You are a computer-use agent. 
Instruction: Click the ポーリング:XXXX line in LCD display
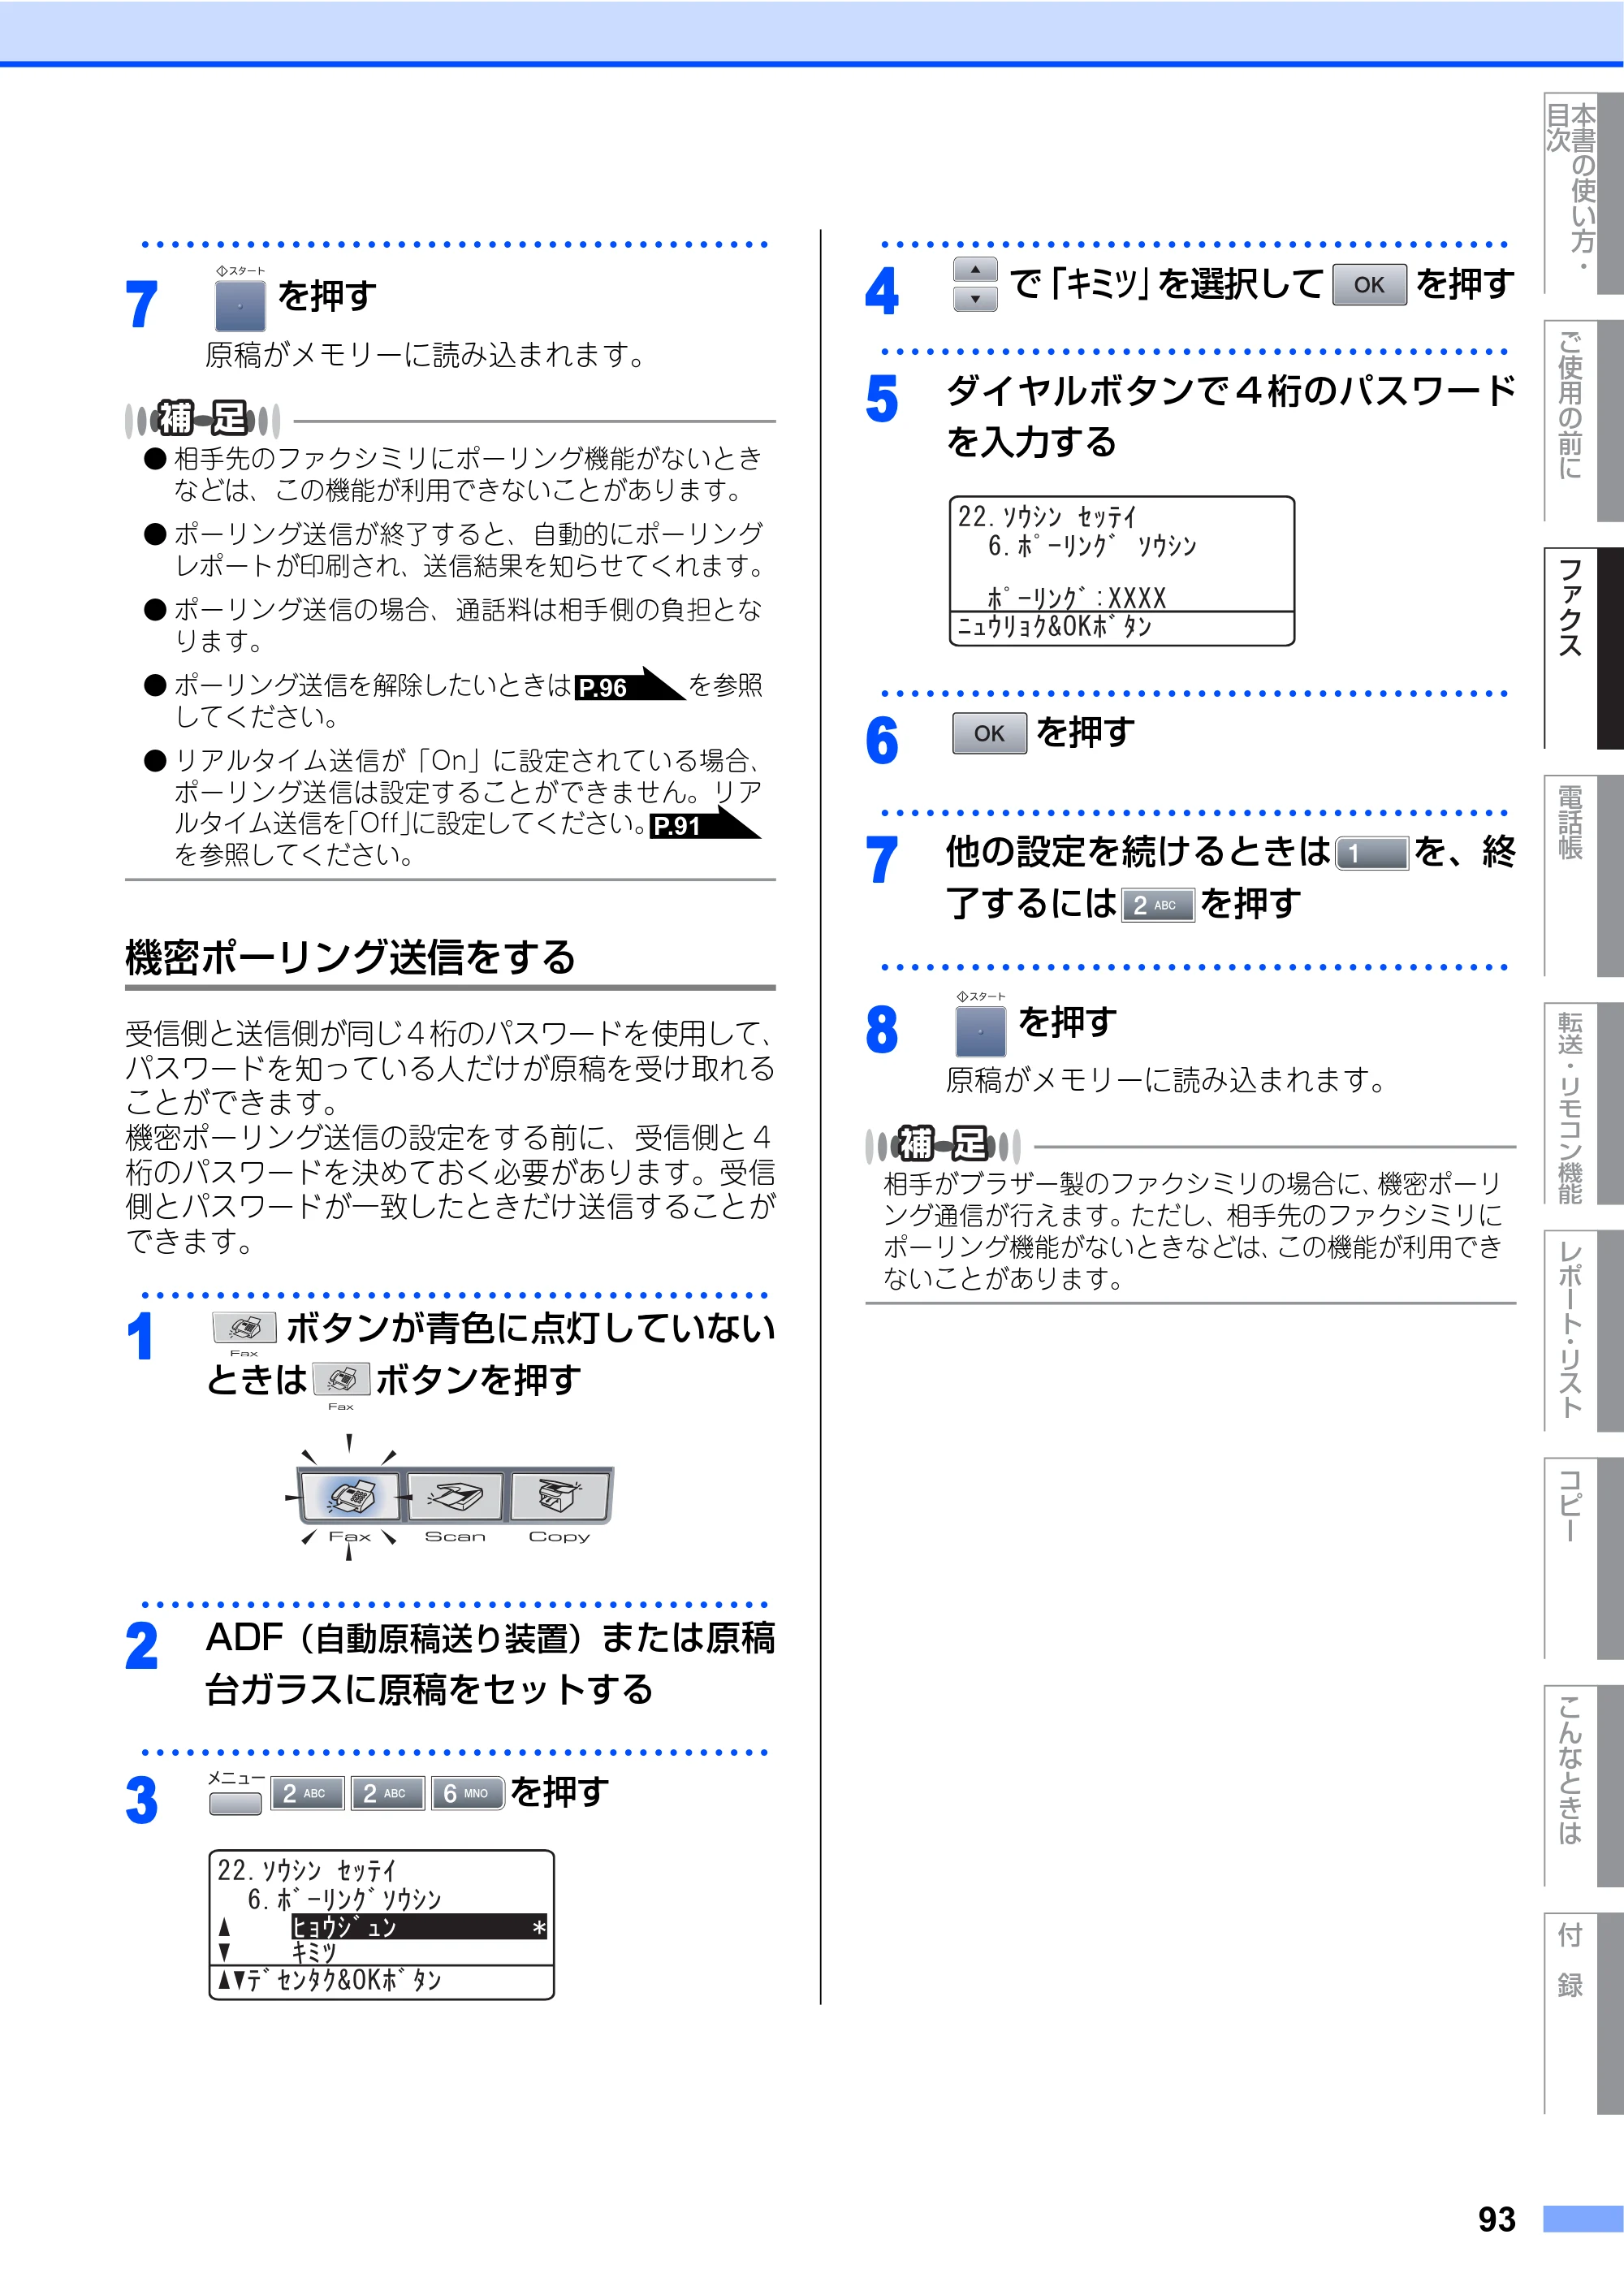click(1077, 598)
